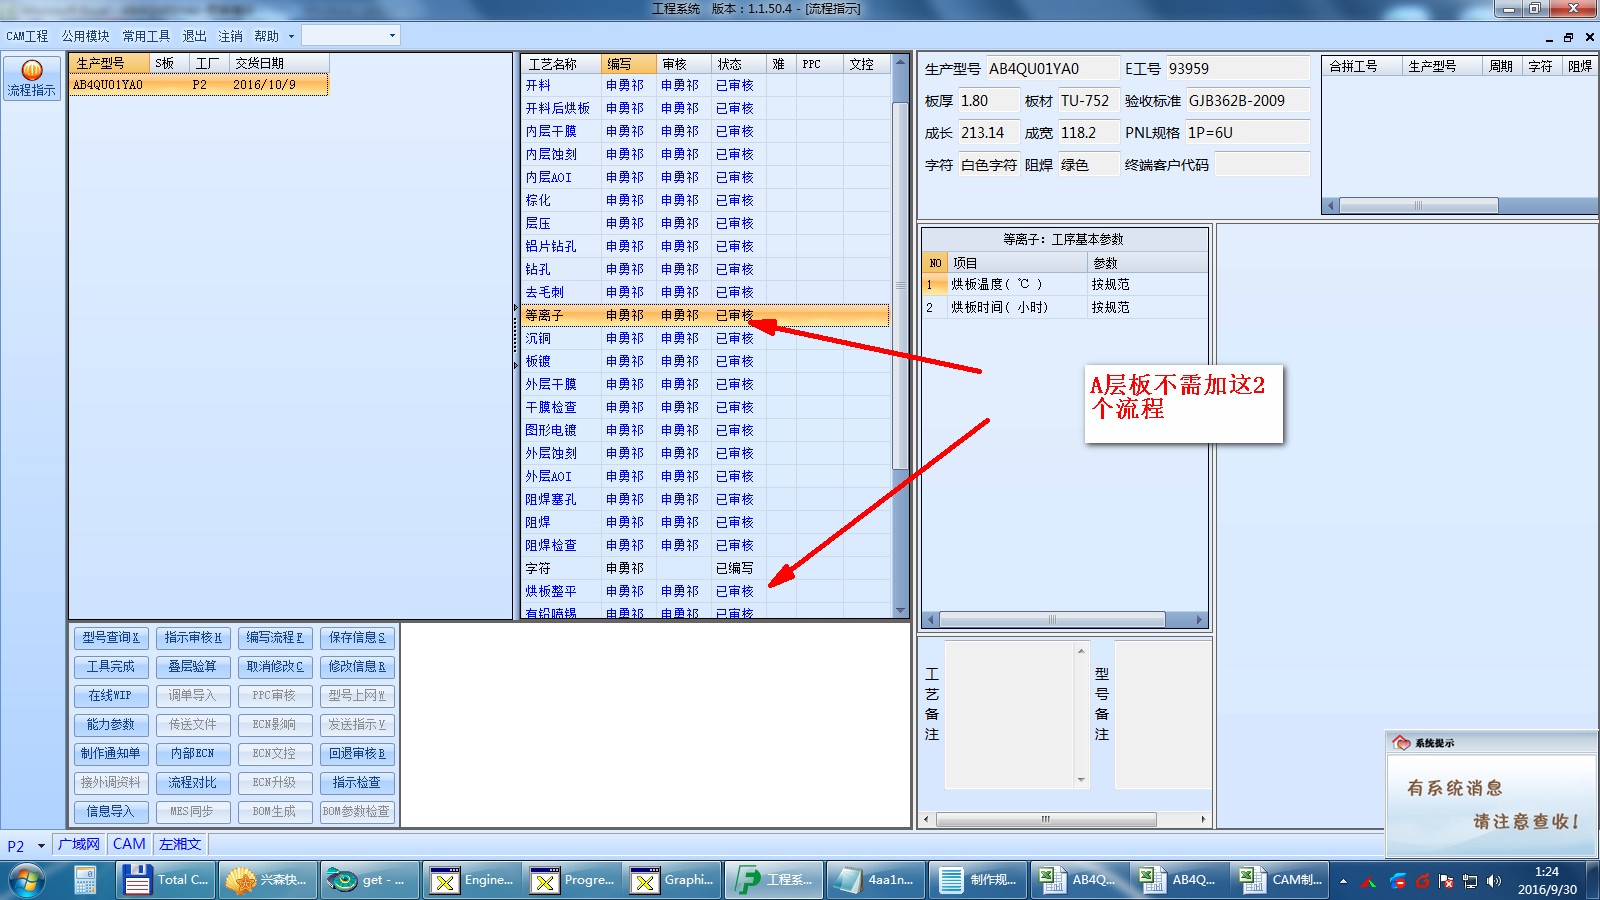Open second AB4Q Excel taskbar item
The height and width of the screenshot is (900, 1600).
[1180, 880]
